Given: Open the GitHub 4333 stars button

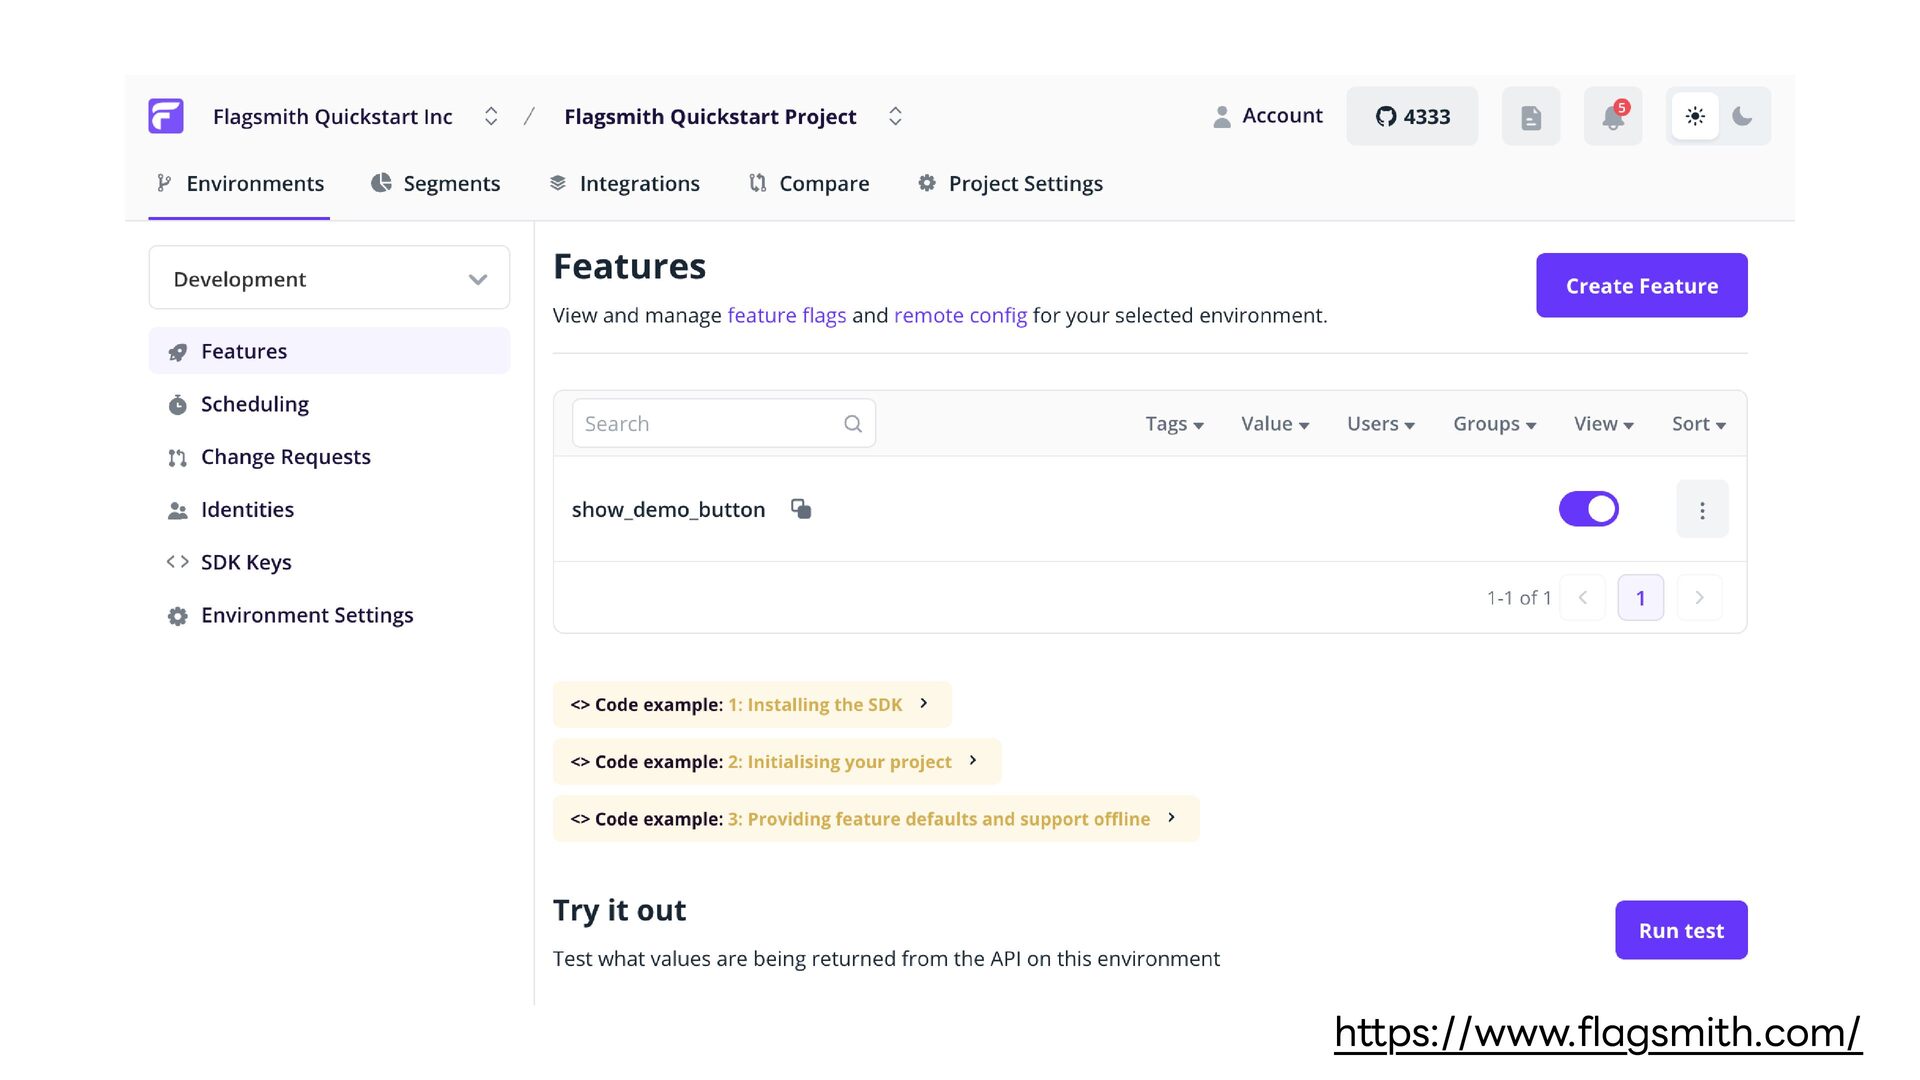Looking at the screenshot, I should [x=1412, y=117].
